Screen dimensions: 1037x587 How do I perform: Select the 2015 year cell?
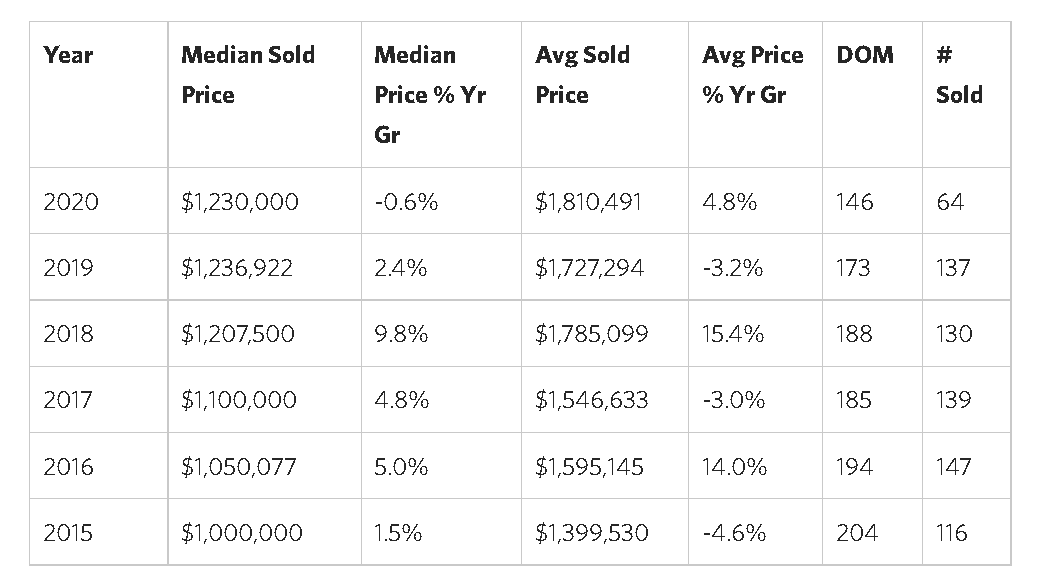[70, 533]
